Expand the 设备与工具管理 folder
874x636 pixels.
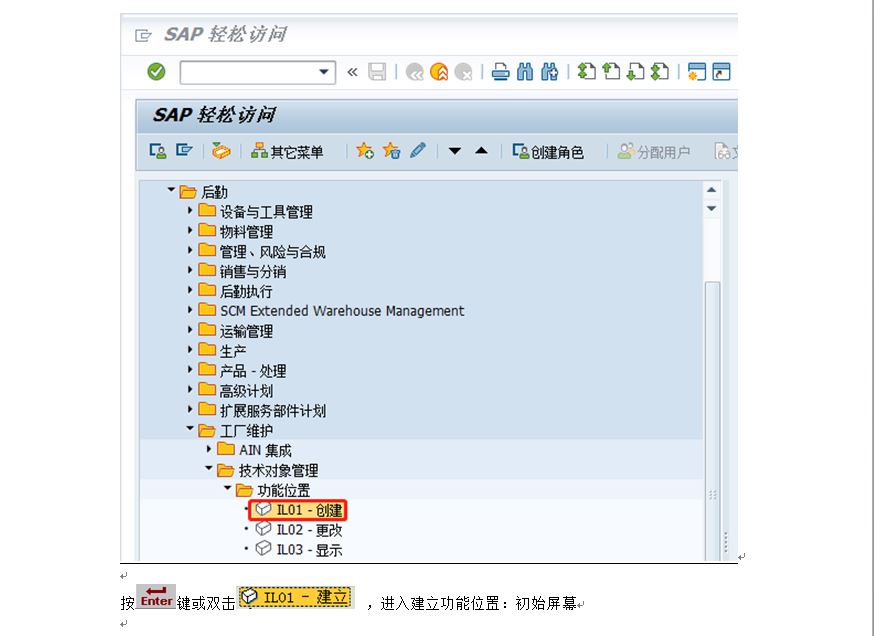(190, 210)
